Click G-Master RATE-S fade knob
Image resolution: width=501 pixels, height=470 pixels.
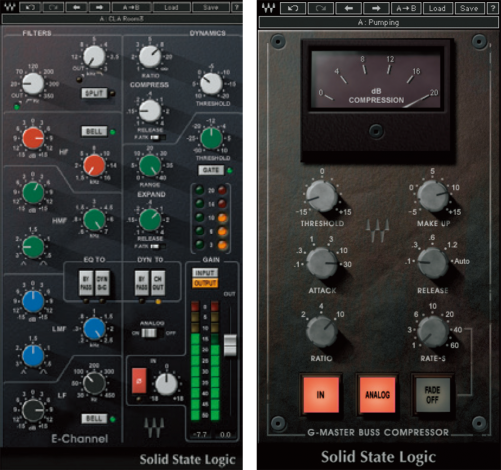click(433, 332)
